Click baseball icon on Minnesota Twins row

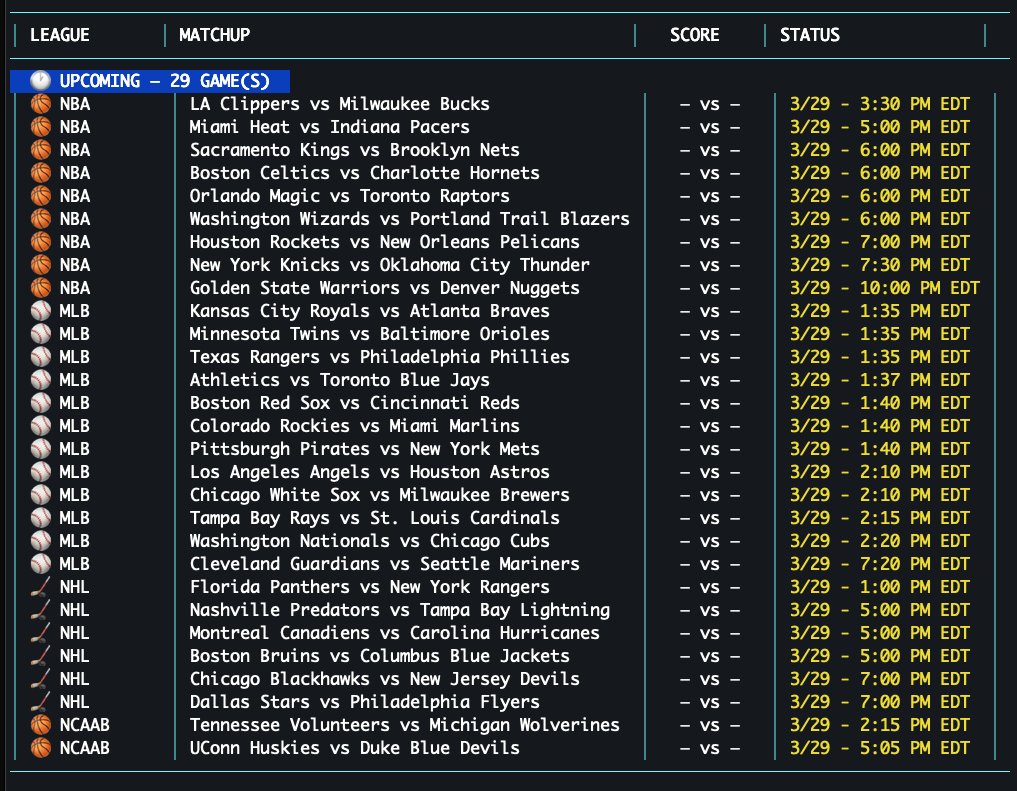40,334
